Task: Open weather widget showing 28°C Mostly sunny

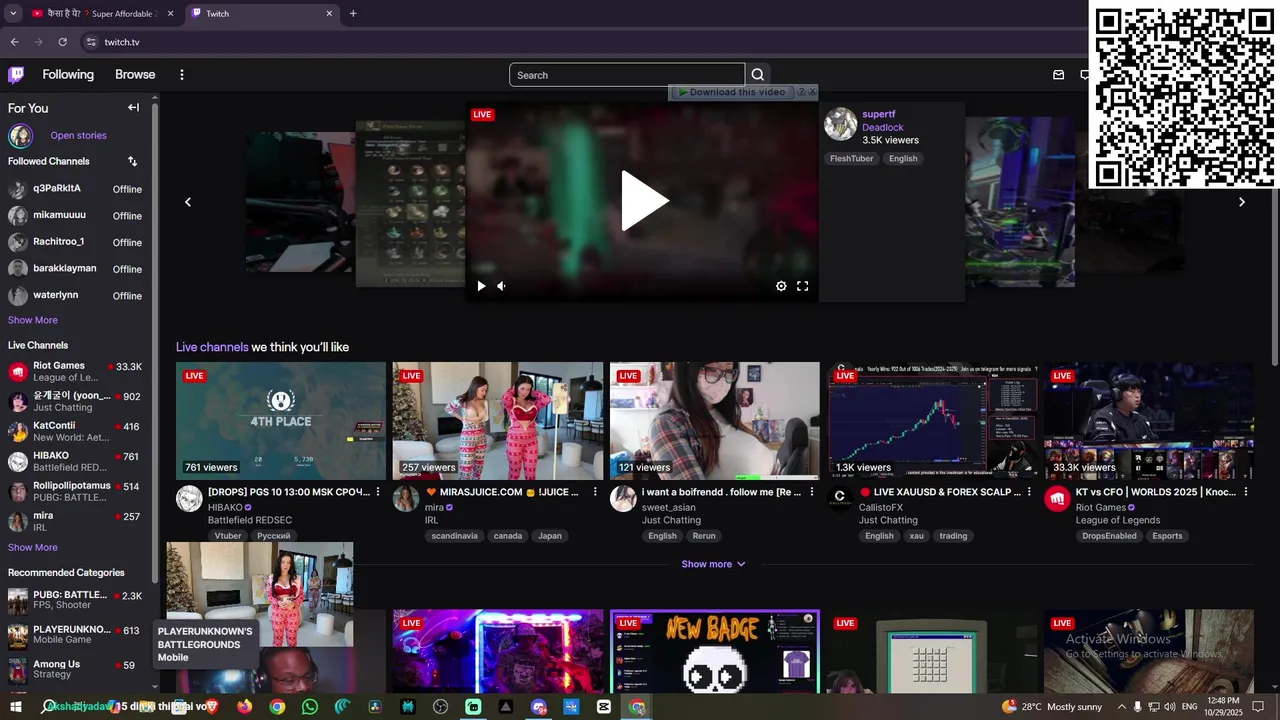Action: coord(1051,707)
